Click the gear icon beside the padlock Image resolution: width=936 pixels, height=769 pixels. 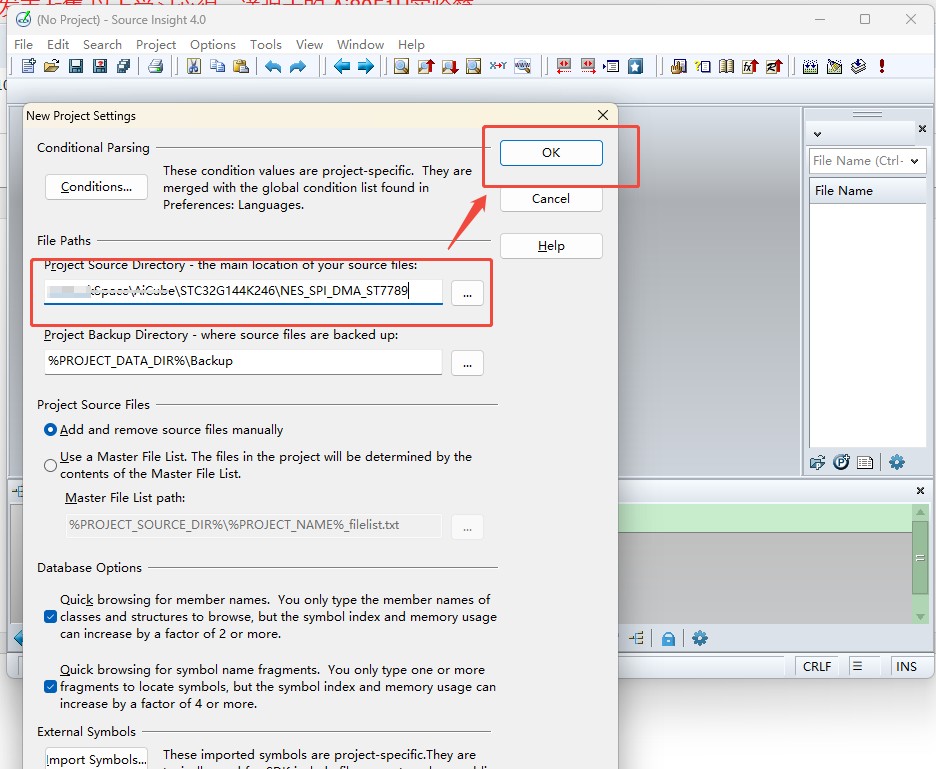click(x=700, y=638)
